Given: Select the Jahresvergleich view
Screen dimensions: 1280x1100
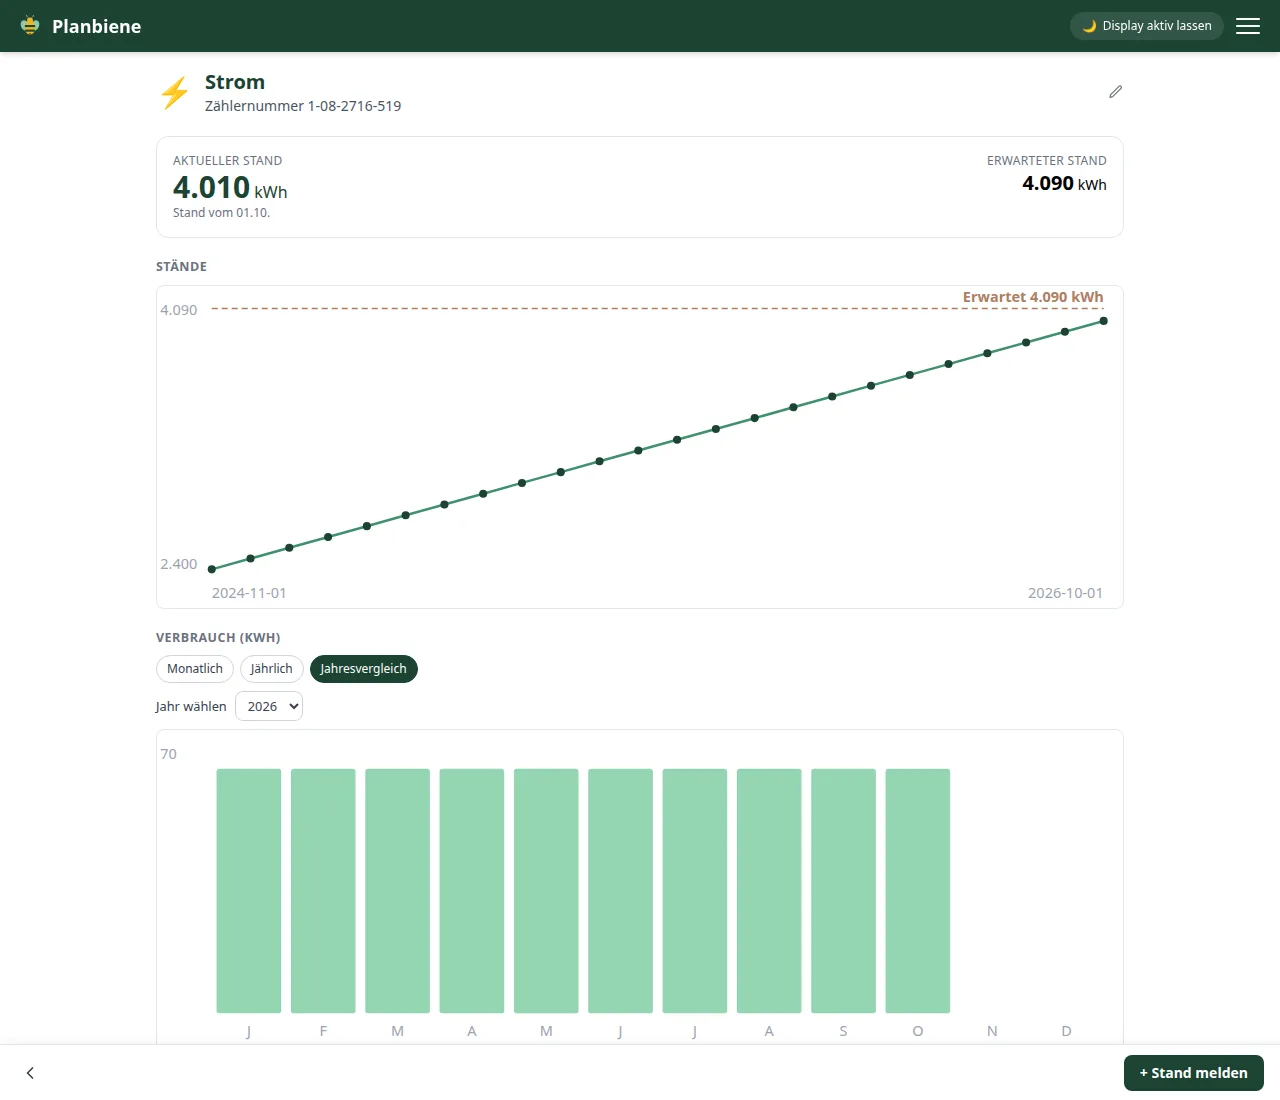Looking at the screenshot, I should (x=363, y=669).
